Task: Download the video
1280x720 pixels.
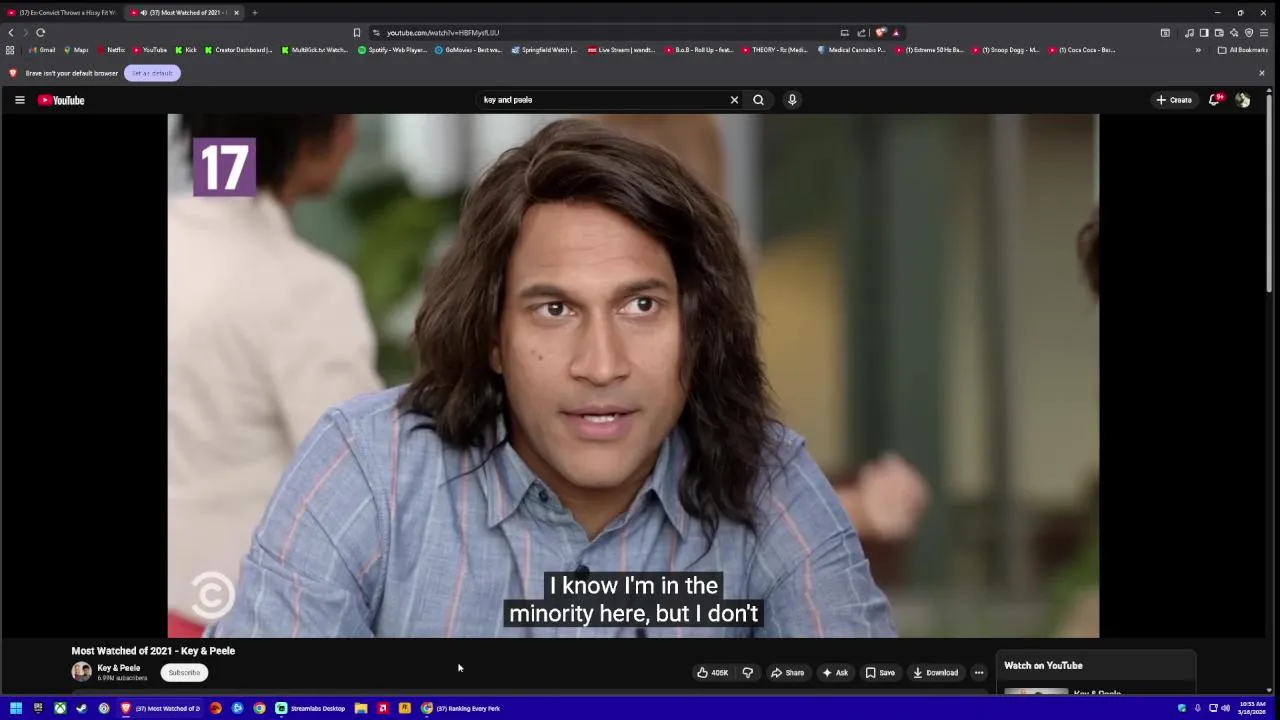Action: tap(936, 673)
